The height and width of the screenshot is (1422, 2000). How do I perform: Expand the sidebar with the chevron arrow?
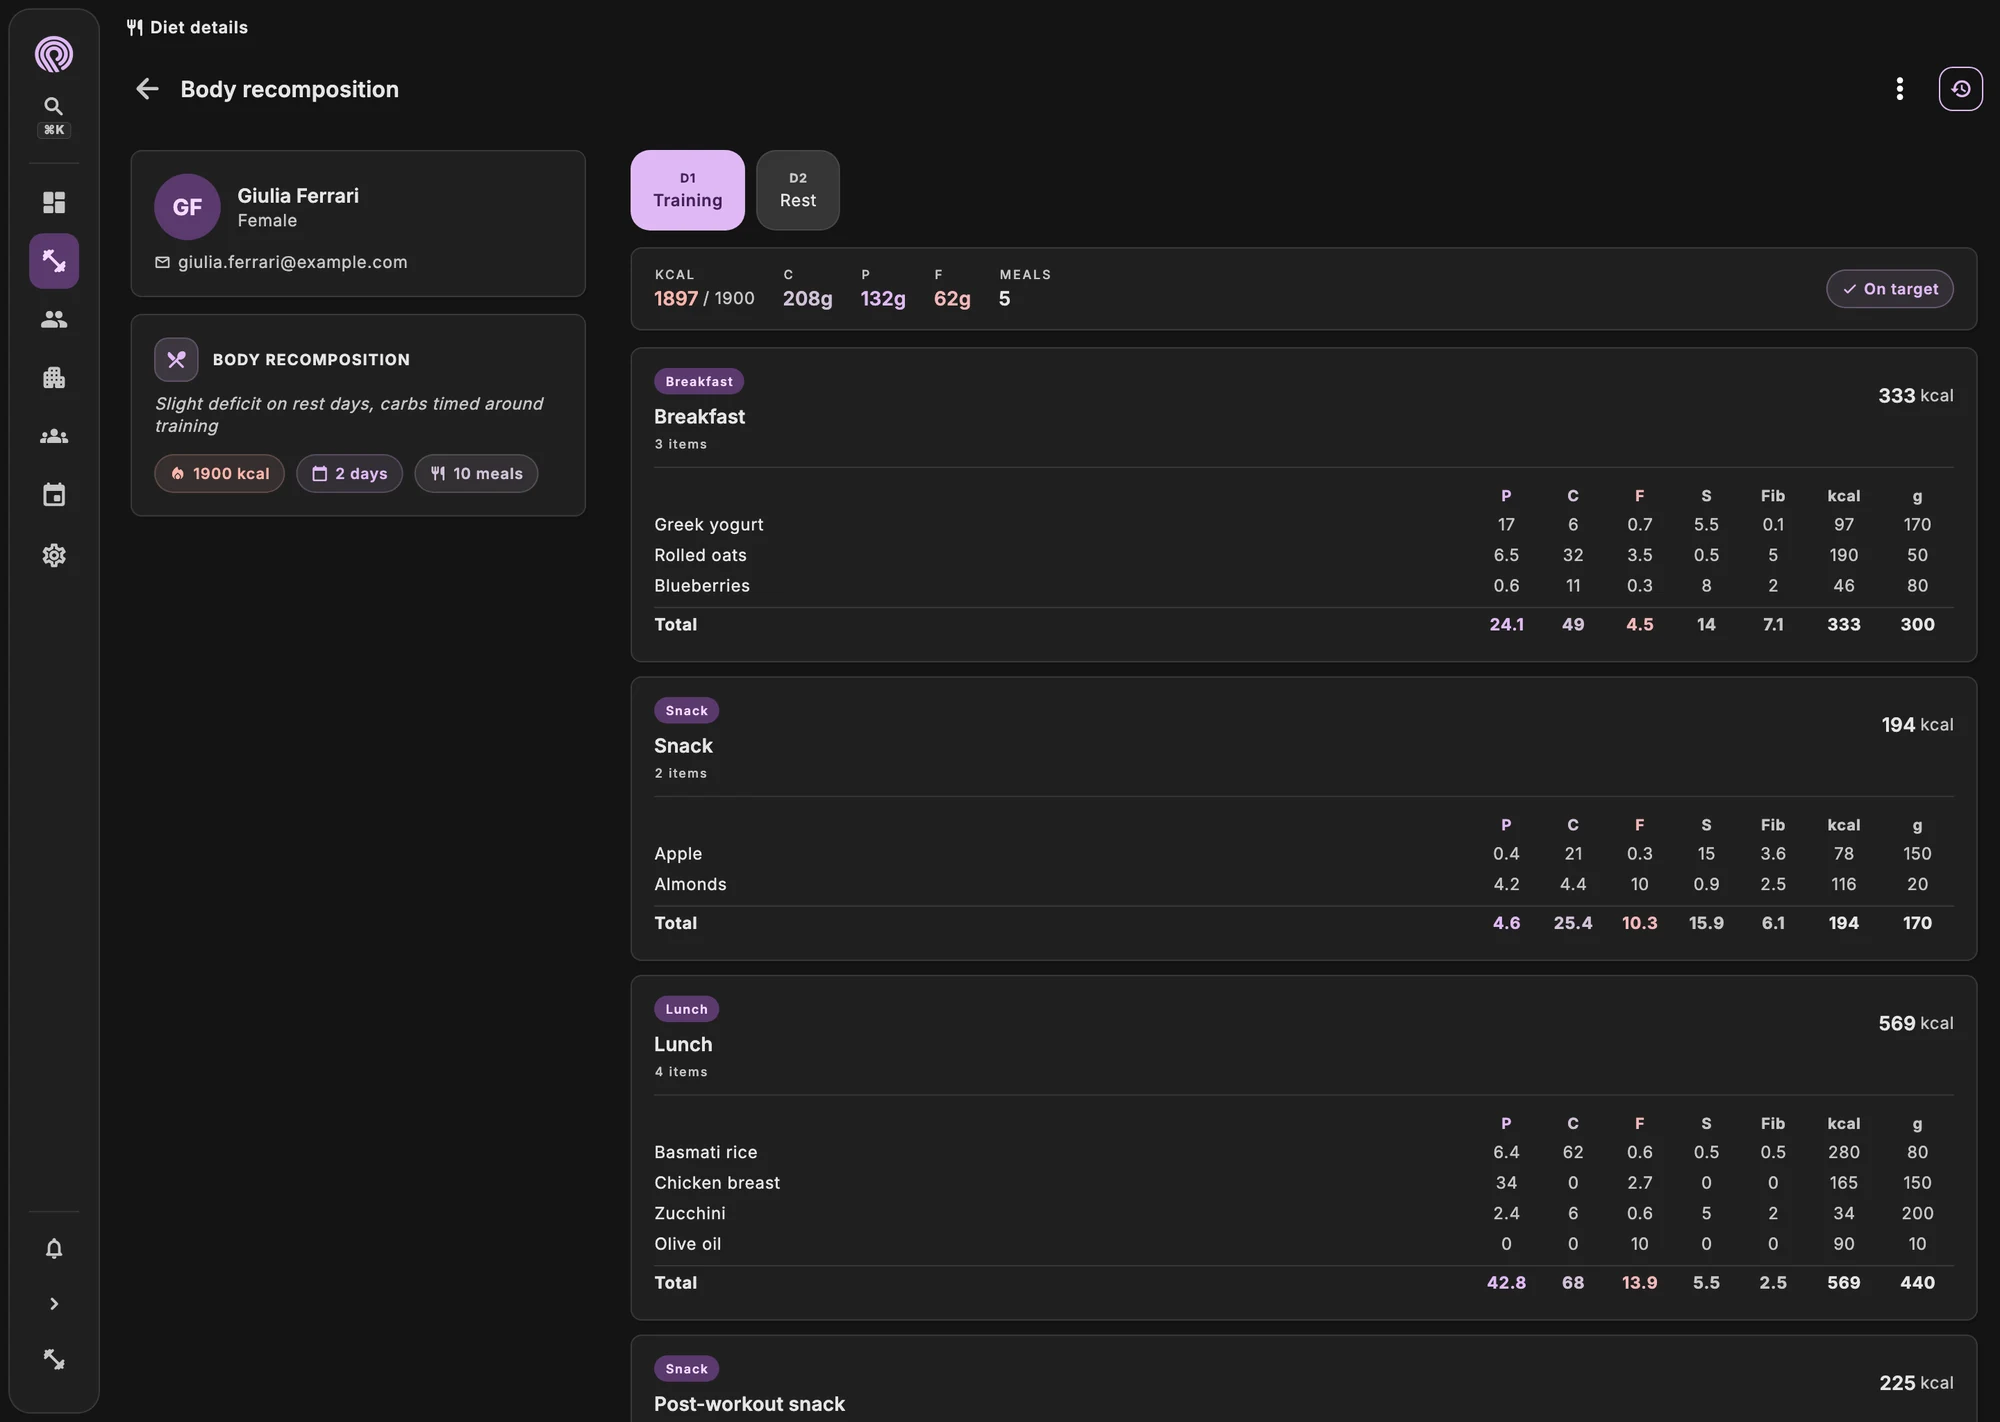[x=54, y=1304]
